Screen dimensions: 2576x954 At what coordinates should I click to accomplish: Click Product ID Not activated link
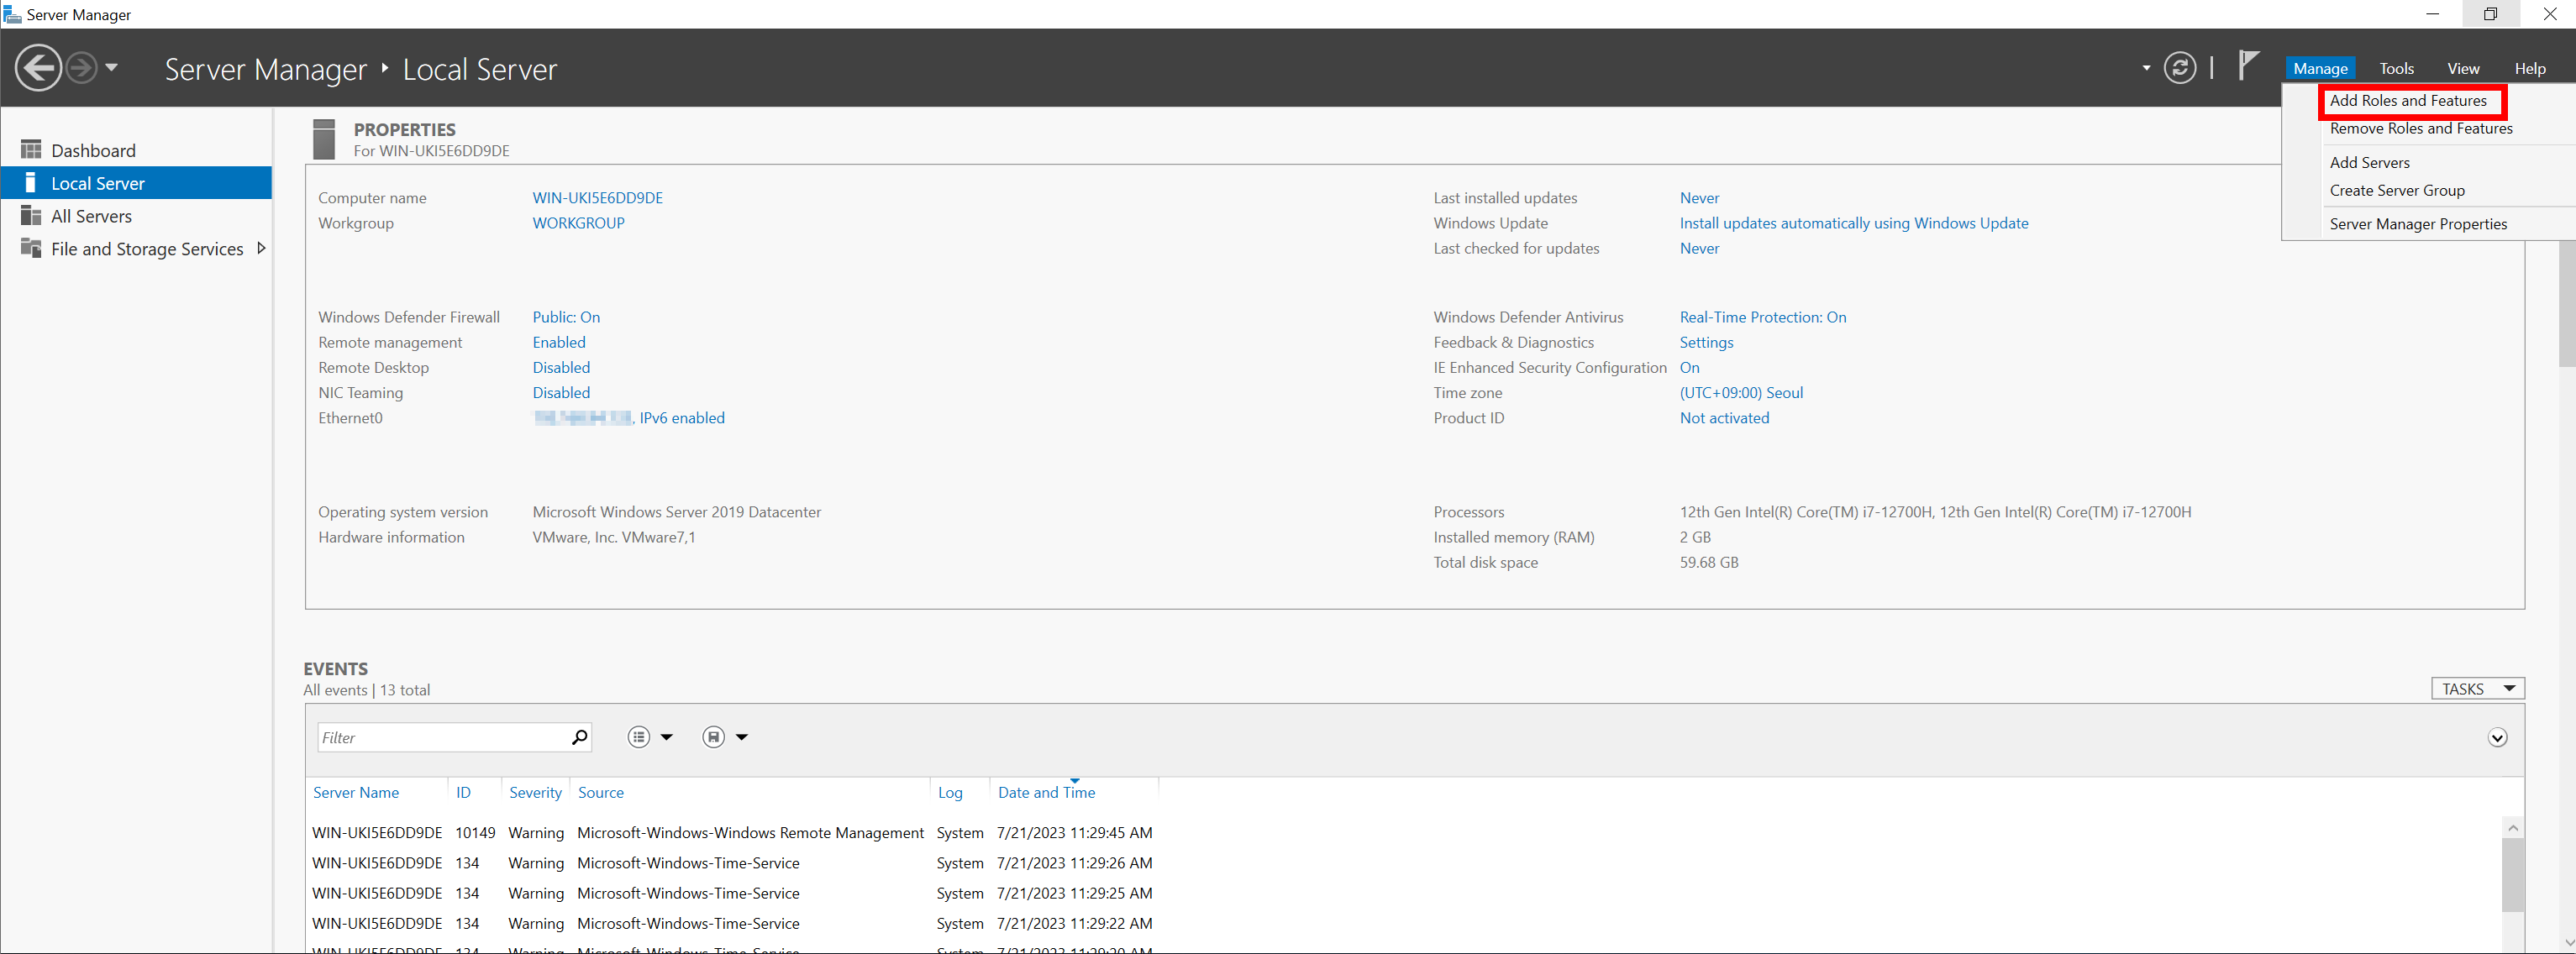(1724, 418)
